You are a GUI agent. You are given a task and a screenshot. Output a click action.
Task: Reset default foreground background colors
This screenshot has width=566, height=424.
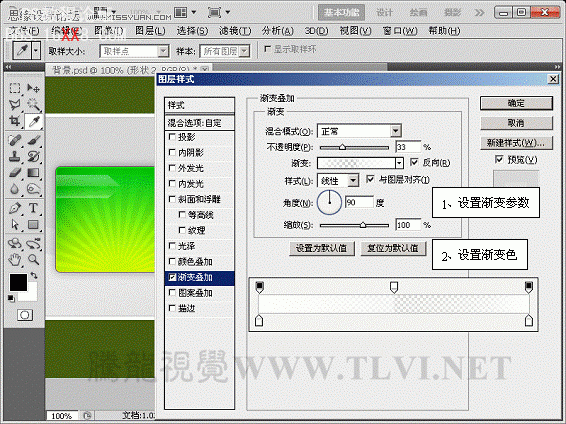click(x=11, y=298)
